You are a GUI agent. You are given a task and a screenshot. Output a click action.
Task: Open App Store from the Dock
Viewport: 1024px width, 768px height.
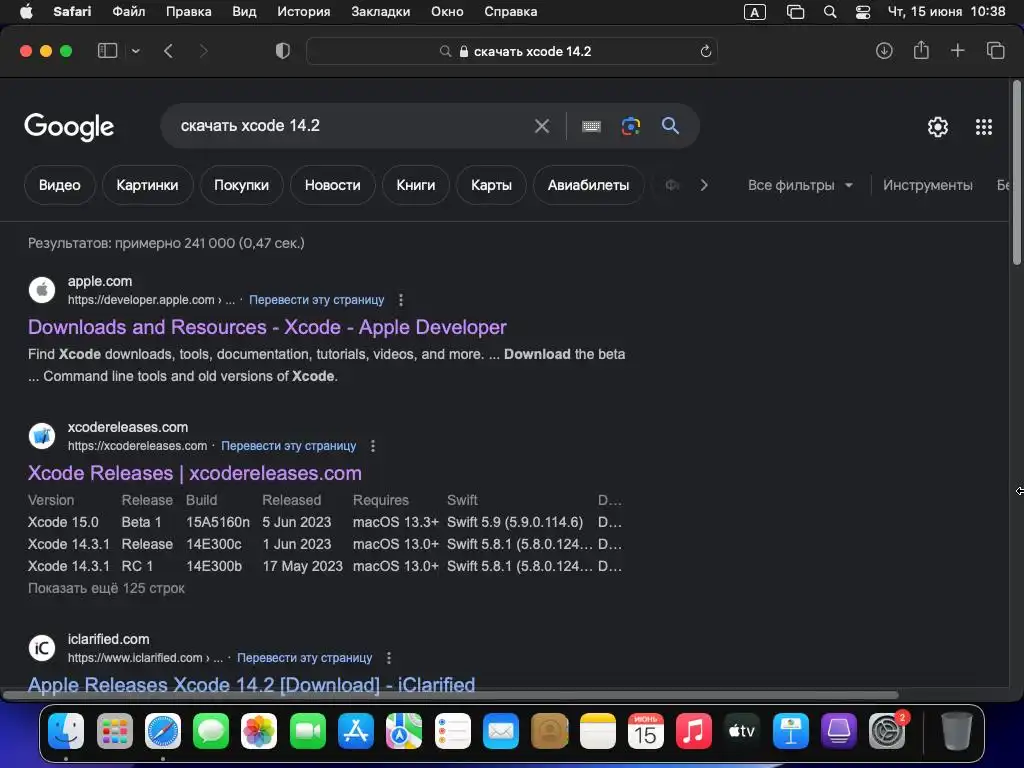356,731
